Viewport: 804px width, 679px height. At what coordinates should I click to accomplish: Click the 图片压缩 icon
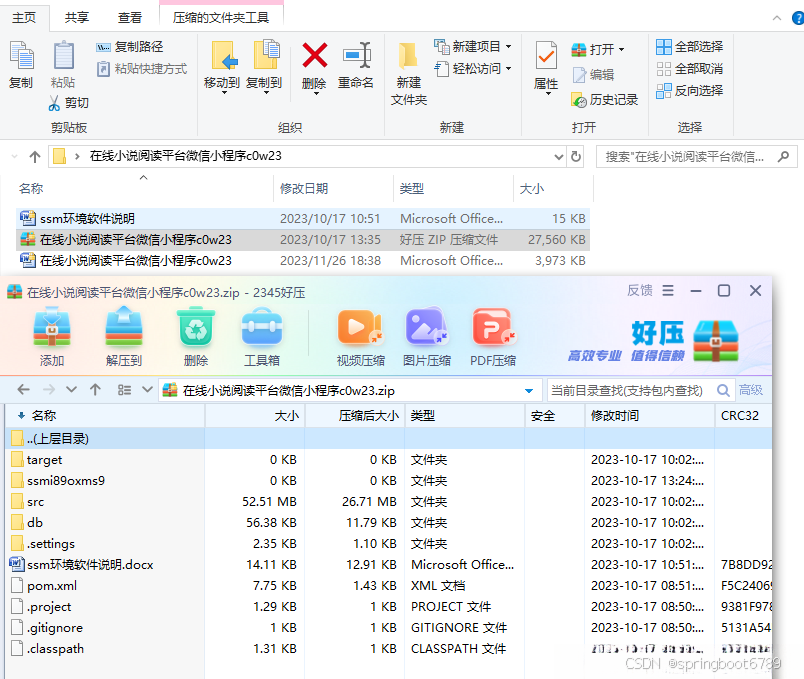[x=427, y=327]
